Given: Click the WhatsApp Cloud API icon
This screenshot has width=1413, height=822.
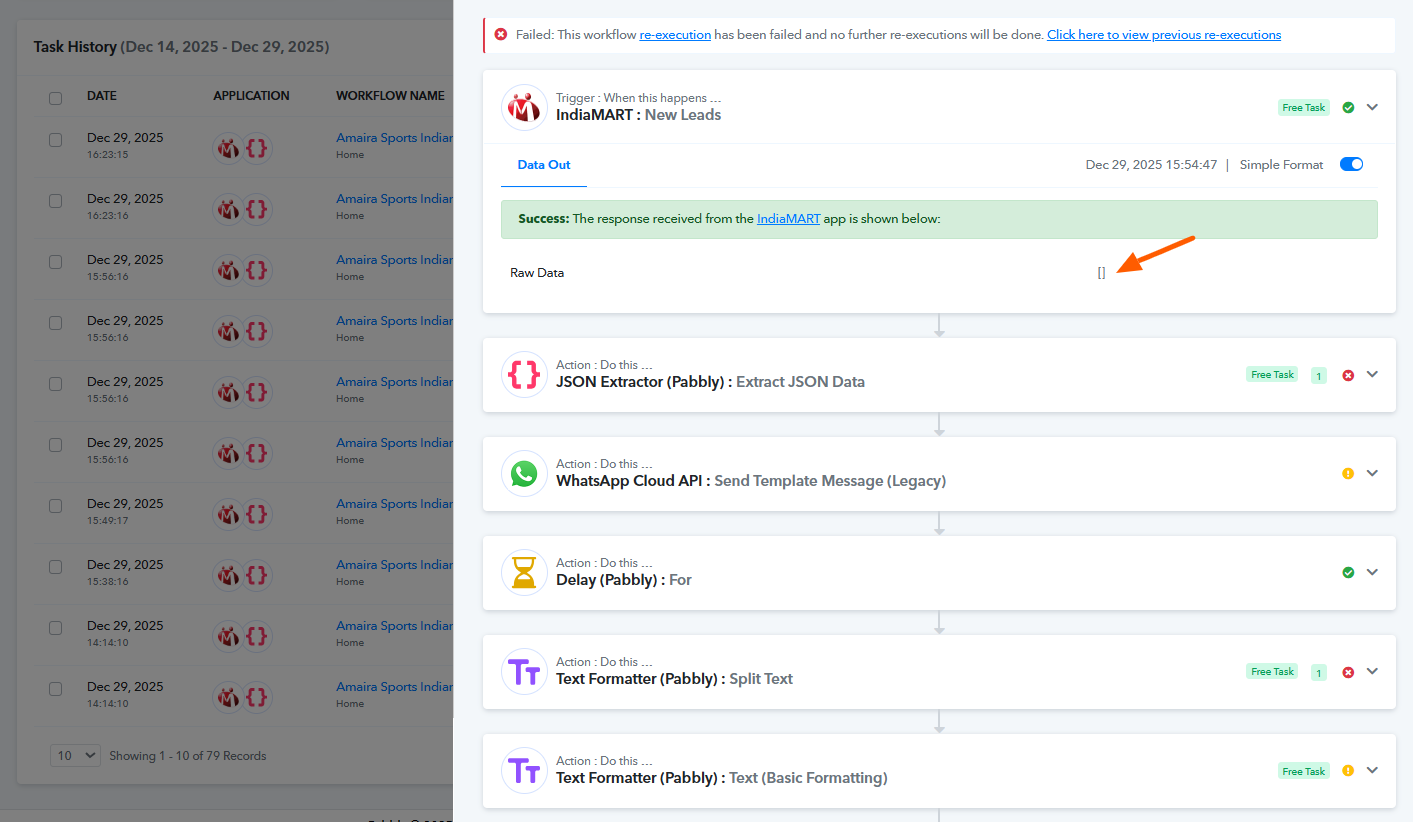Looking at the screenshot, I should click(x=524, y=474).
